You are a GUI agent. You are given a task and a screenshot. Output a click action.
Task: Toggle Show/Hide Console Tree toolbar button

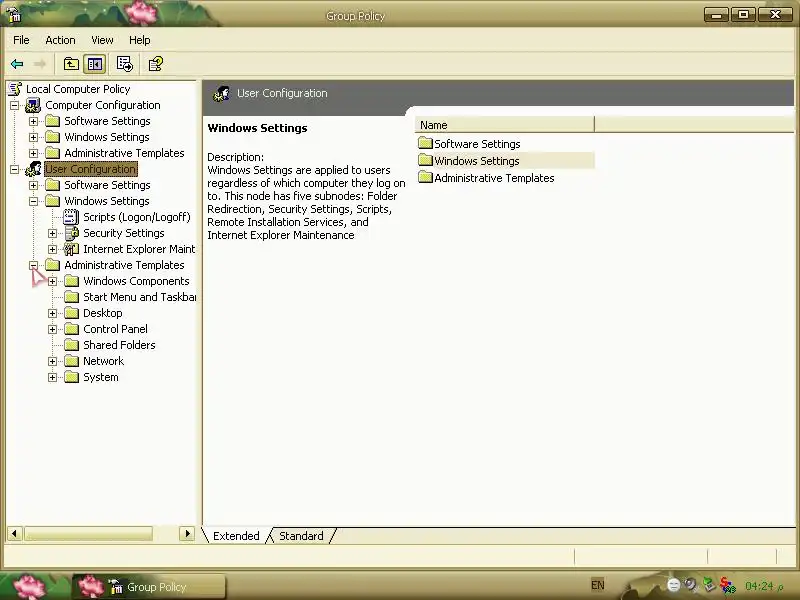(x=95, y=64)
